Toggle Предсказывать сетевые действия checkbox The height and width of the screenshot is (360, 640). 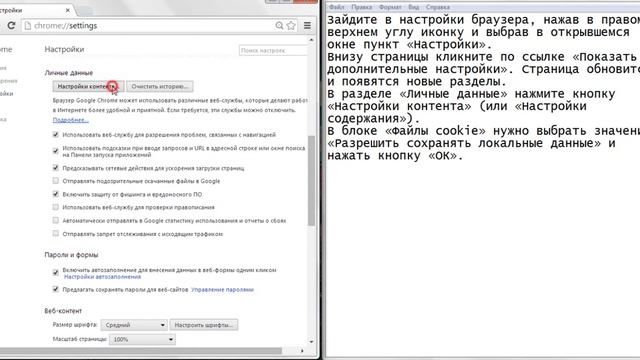(x=56, y=168)
